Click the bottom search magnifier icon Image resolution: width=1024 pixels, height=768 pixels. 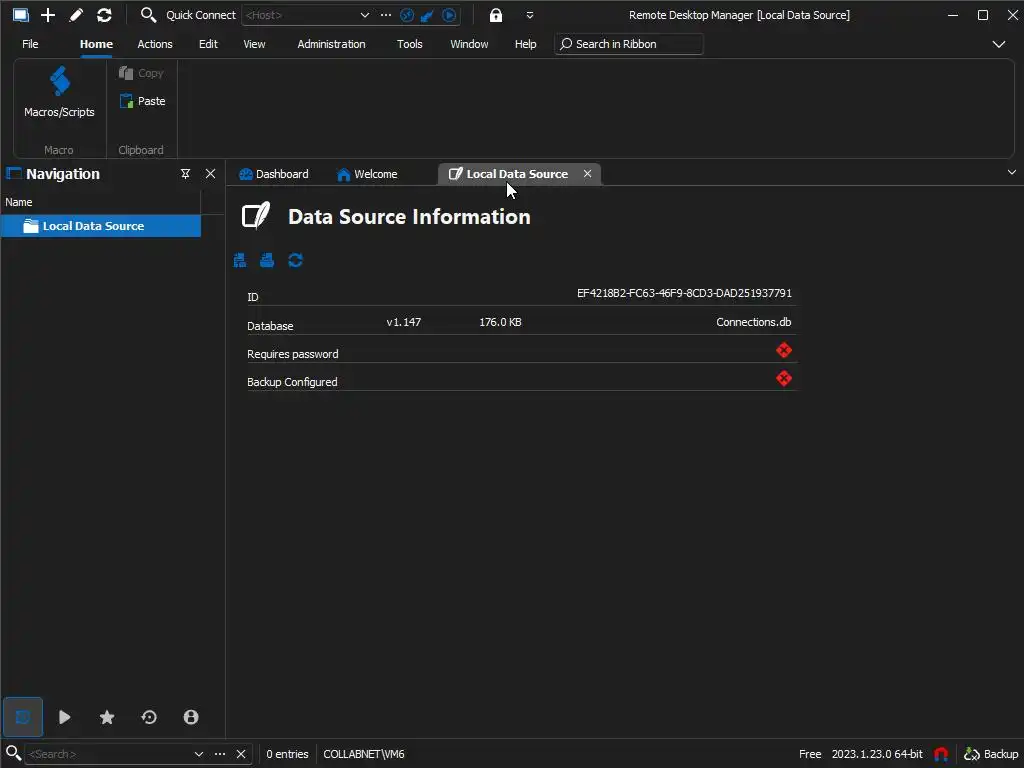coord(13,753)
